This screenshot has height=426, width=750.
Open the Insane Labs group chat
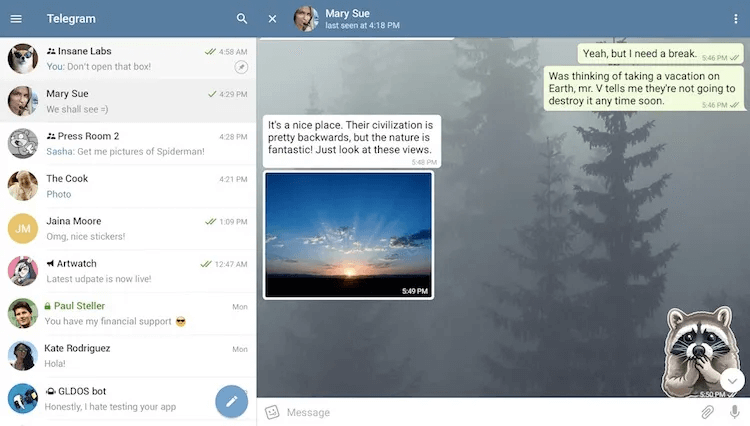(128, 58)
